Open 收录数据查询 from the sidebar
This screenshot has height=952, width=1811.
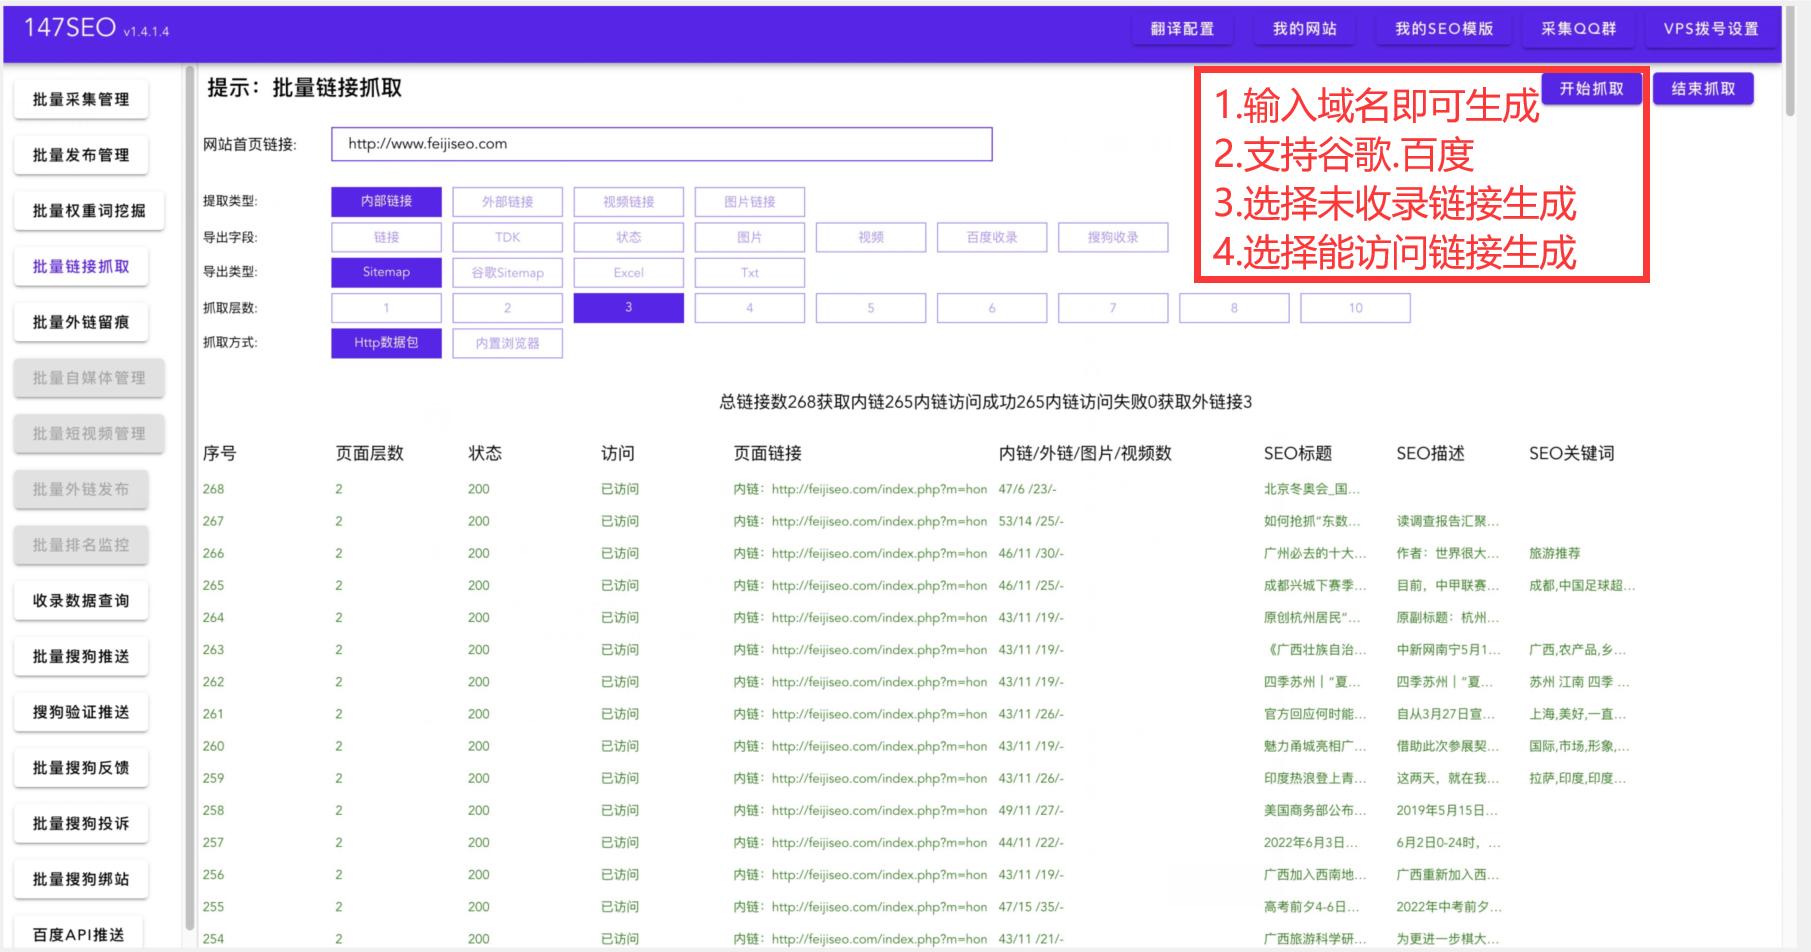pyautogui.click(x=81, y=600)
